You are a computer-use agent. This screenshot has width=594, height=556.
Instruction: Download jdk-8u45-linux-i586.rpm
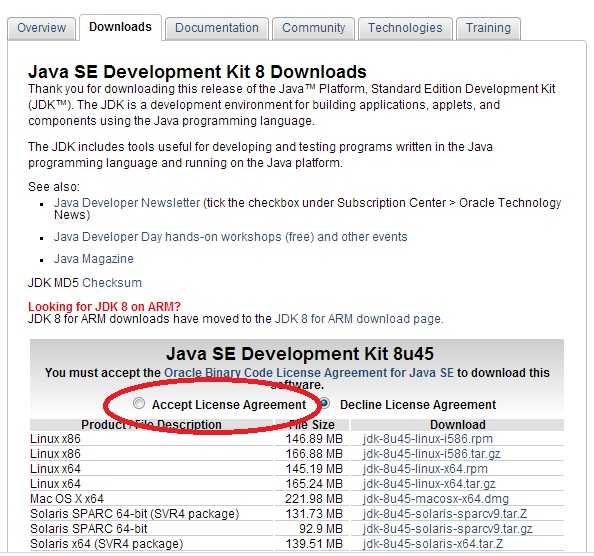tap(428, 439)
